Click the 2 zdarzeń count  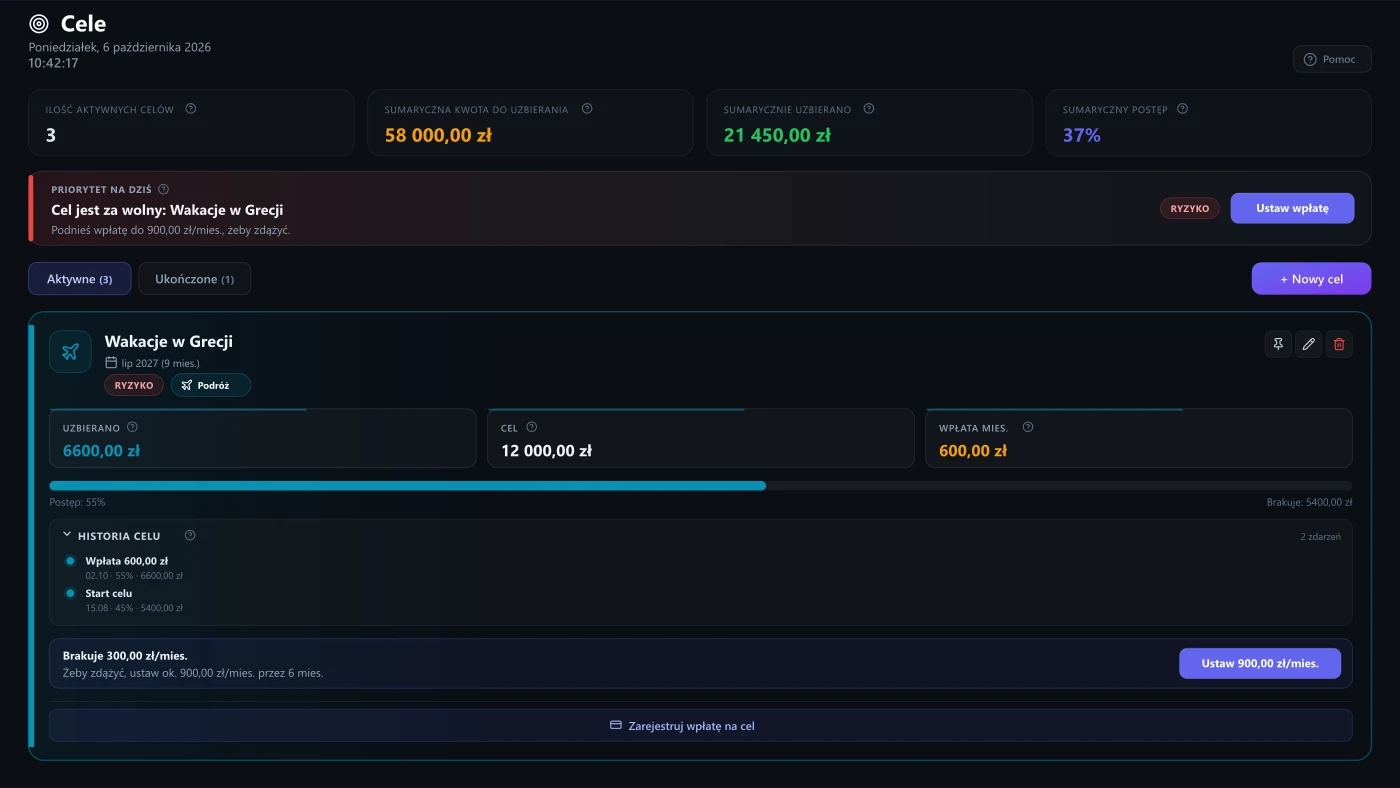(1320, 536)
